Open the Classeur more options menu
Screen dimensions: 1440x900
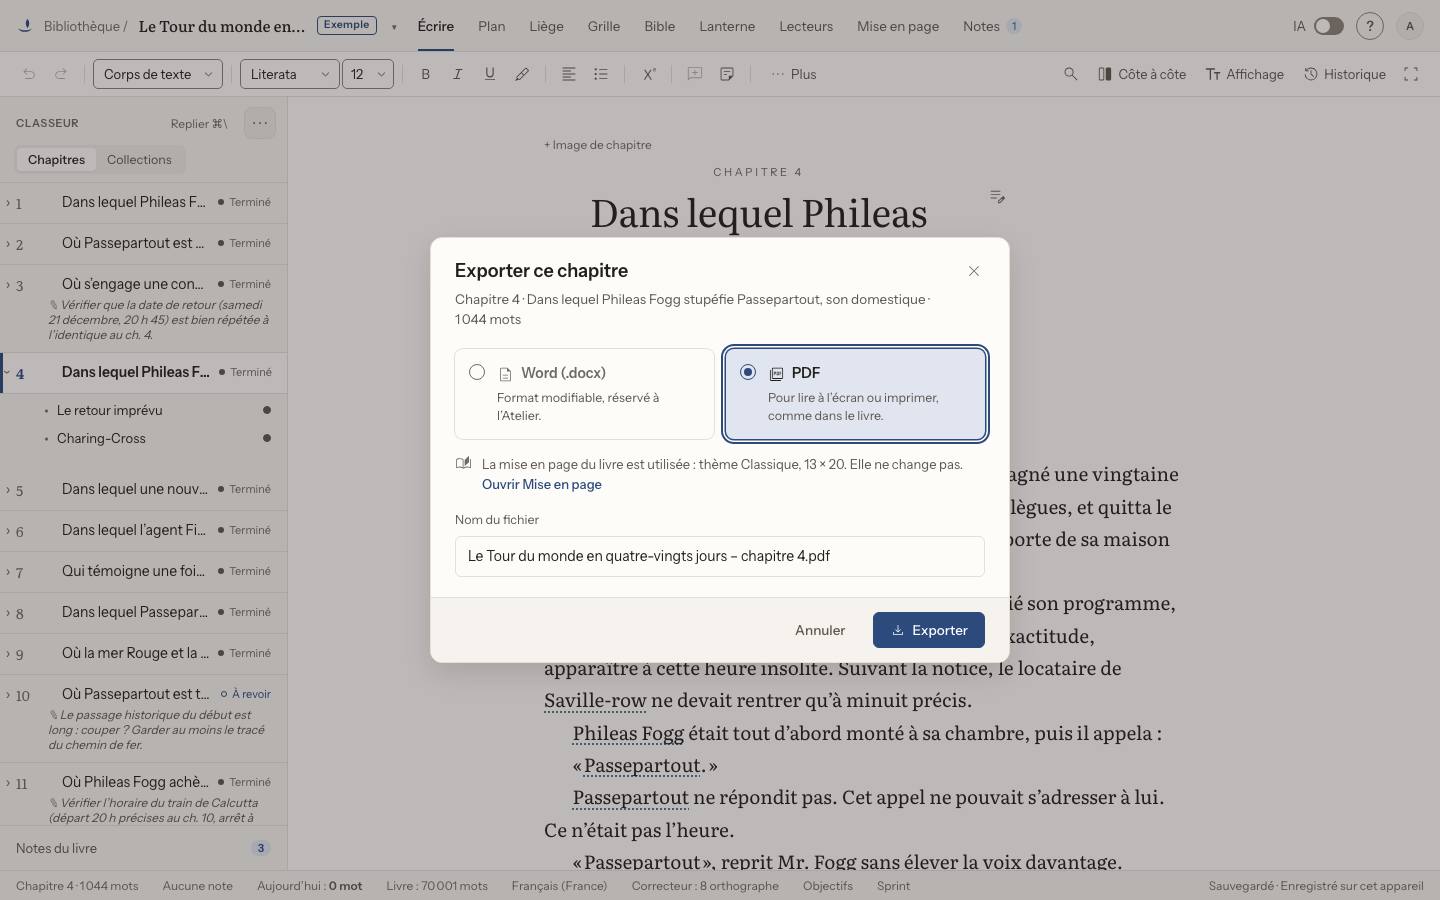(x=260, y=123)
